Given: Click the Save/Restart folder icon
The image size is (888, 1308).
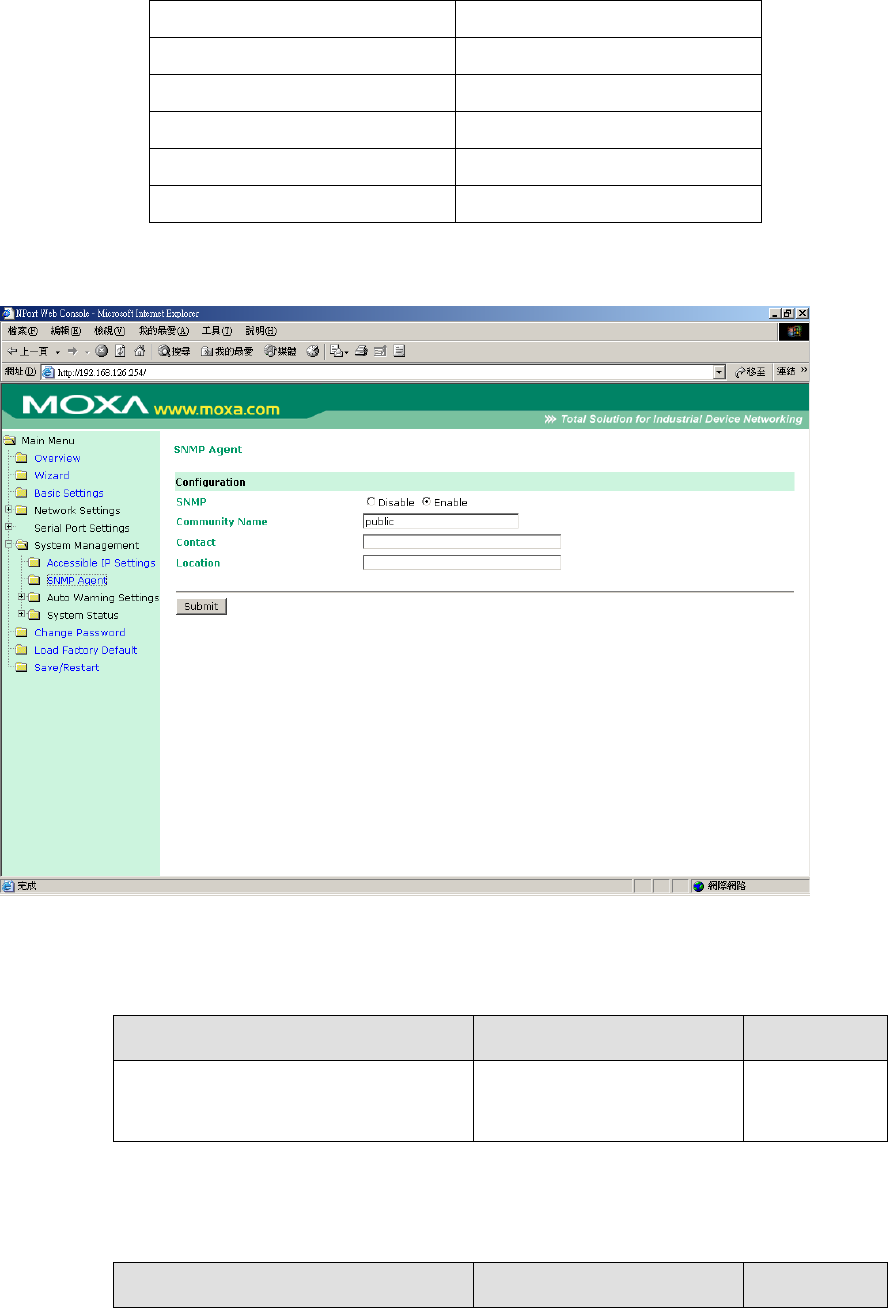Looking at the screenshot, I should pyautogui.click(x=21, y=668).
